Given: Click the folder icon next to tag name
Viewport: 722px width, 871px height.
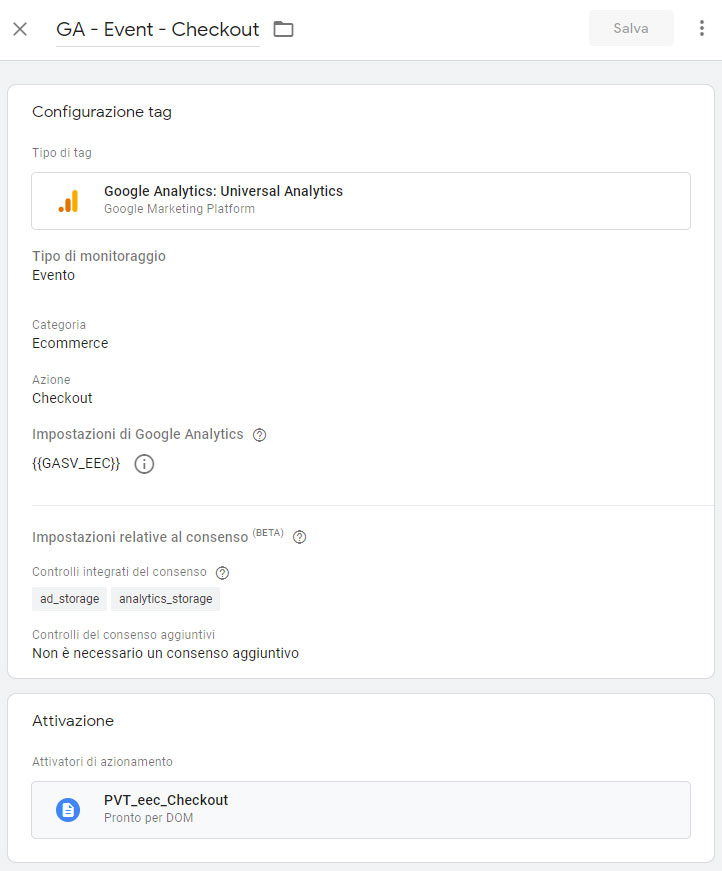Looking at the screenshot, I should point(283,29).
